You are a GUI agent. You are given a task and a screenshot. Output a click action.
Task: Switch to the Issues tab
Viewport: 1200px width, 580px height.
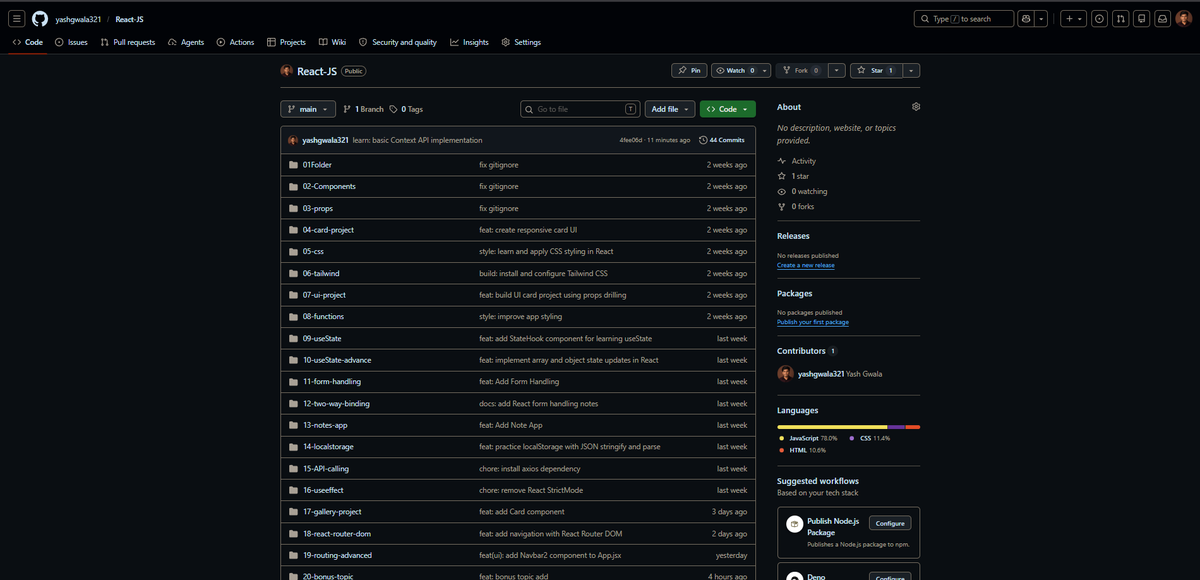pyautogui.click(x=71, y=42)
